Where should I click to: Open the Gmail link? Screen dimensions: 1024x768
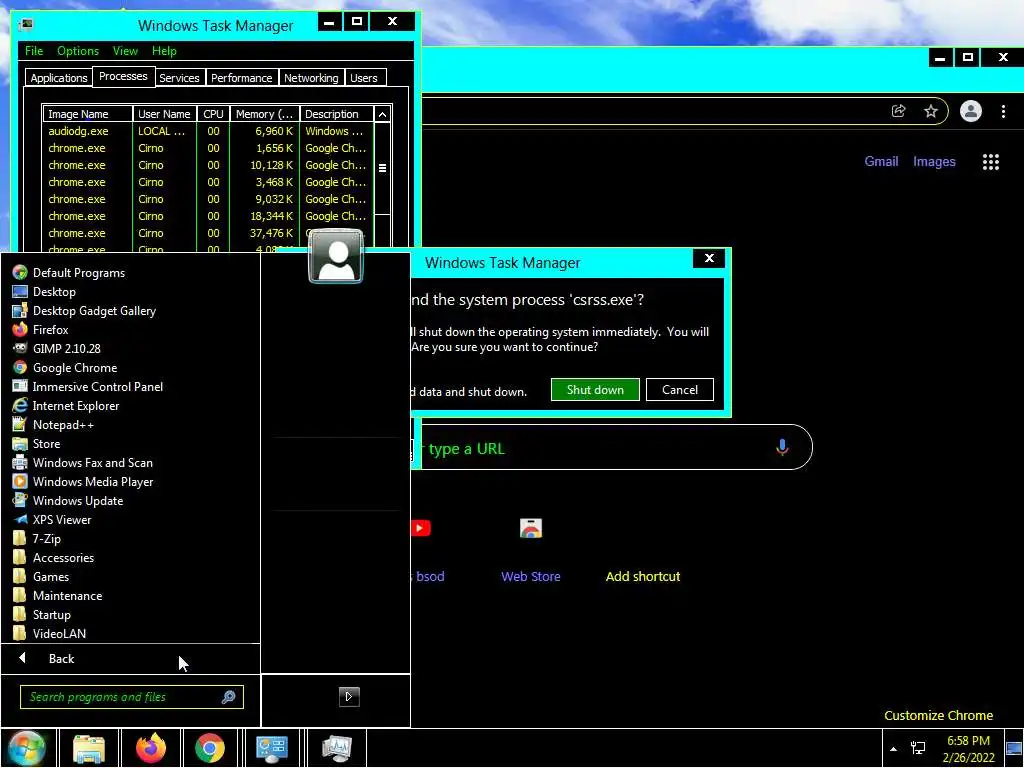(882, 161)
